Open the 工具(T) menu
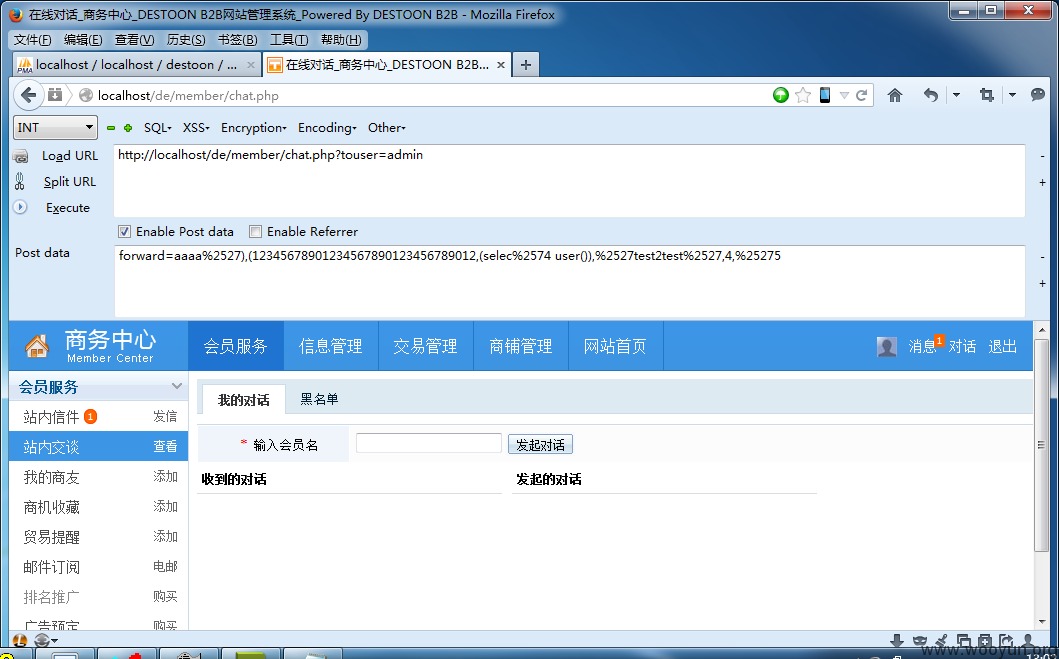Image resolution: width=1059 pixels, height=659 pixels. point(289,40)
